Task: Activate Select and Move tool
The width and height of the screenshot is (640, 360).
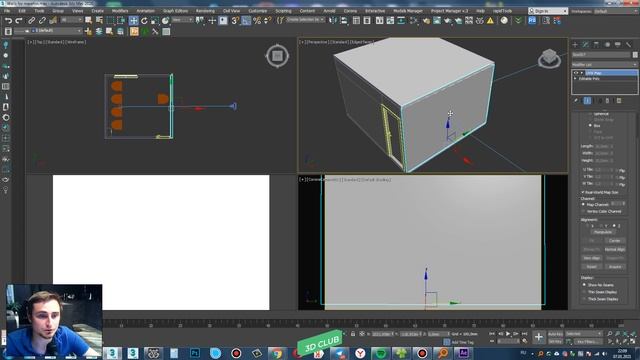Action: pyautogui.click(x=133, y=20)
